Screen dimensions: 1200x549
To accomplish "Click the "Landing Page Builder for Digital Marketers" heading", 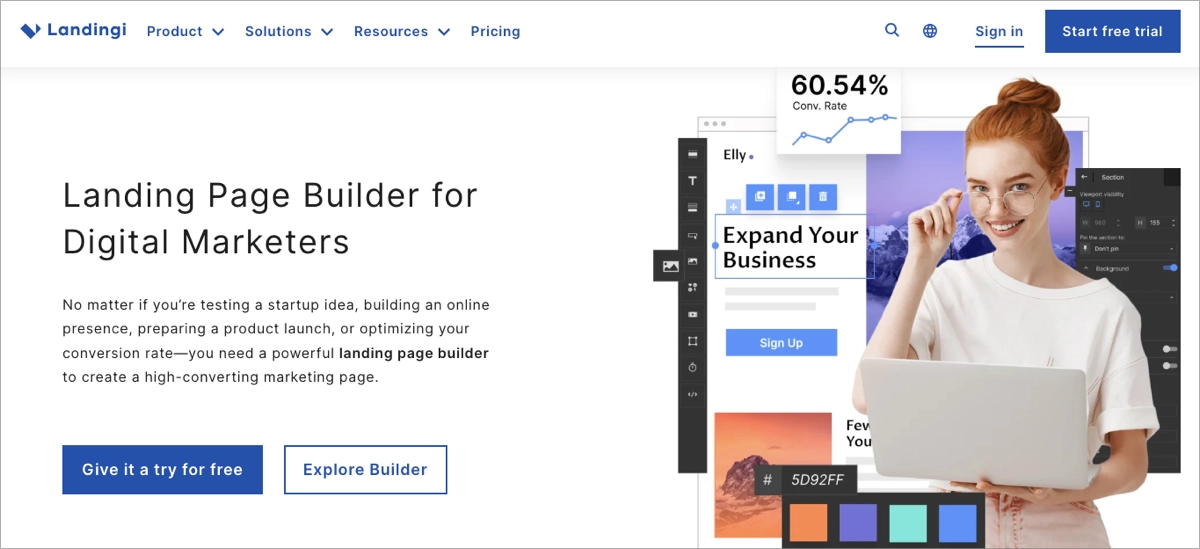I will pyautogui.click(x=270, y=218).
